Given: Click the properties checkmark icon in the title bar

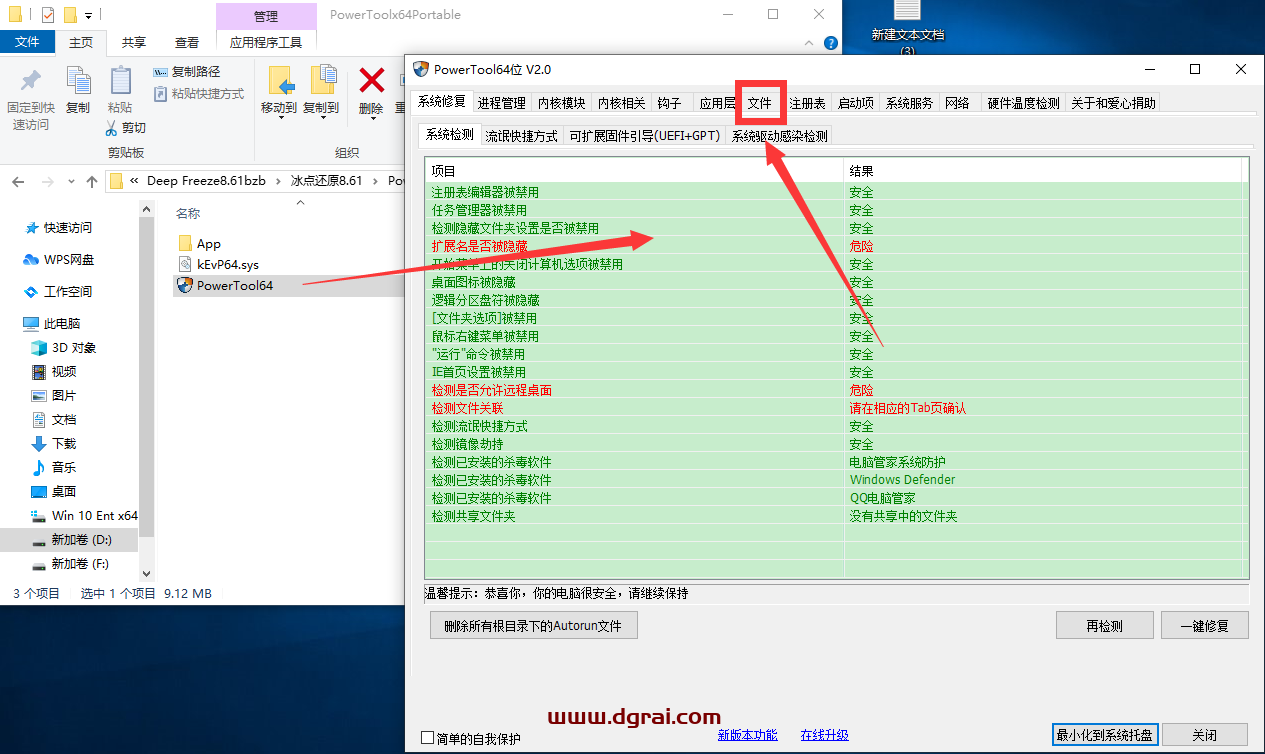Looking at the screenshot, I should tap(48, 15).
